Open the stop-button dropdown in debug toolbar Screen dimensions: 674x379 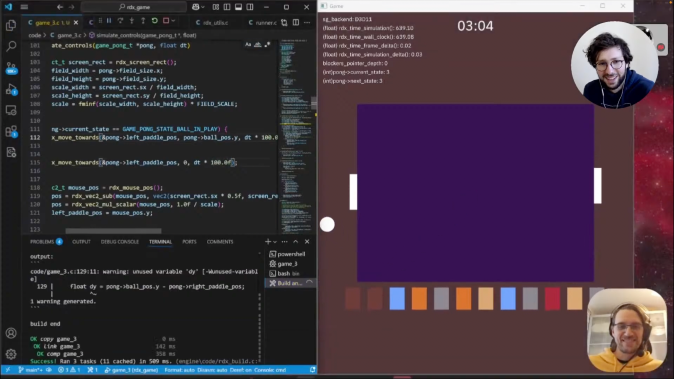click(x=173, y=21)
